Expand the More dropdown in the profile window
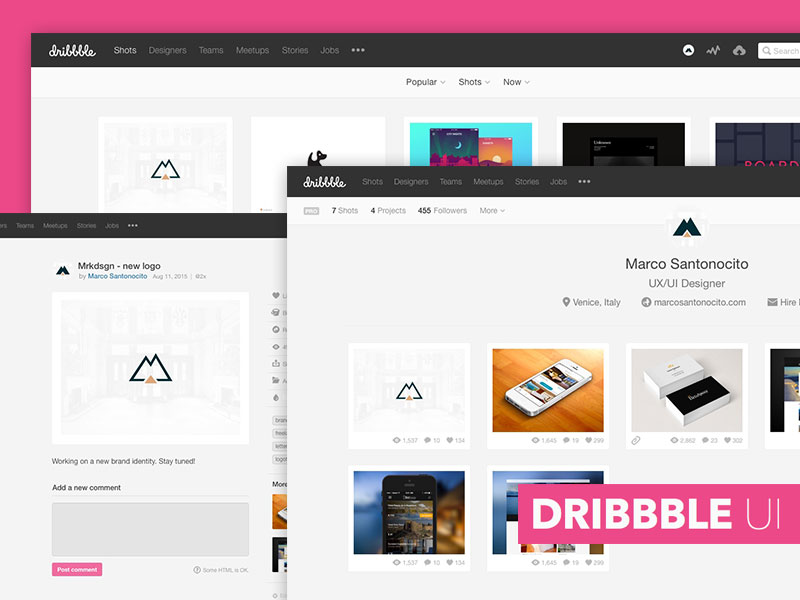 click(492, 211)
